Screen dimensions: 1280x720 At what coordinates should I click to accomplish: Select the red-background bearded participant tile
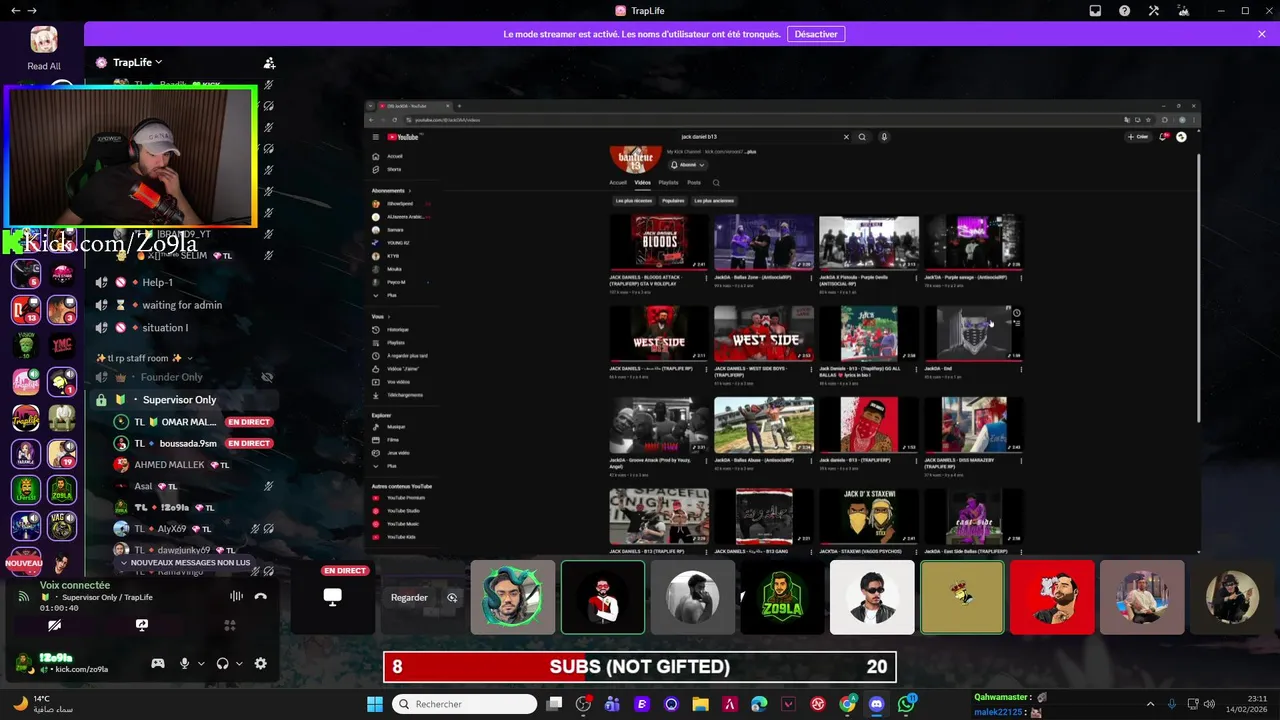click(1052, 597)
